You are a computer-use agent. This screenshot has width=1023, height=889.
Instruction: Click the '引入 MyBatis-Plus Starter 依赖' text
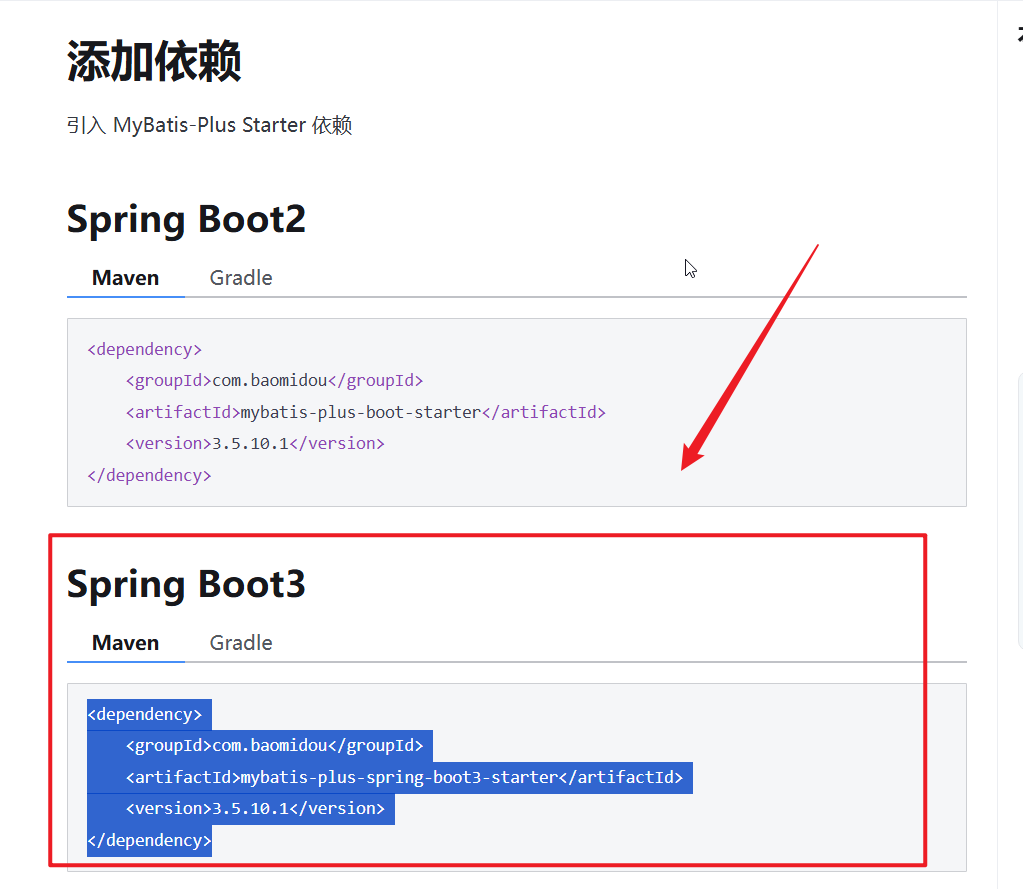[x=209, y=125]
